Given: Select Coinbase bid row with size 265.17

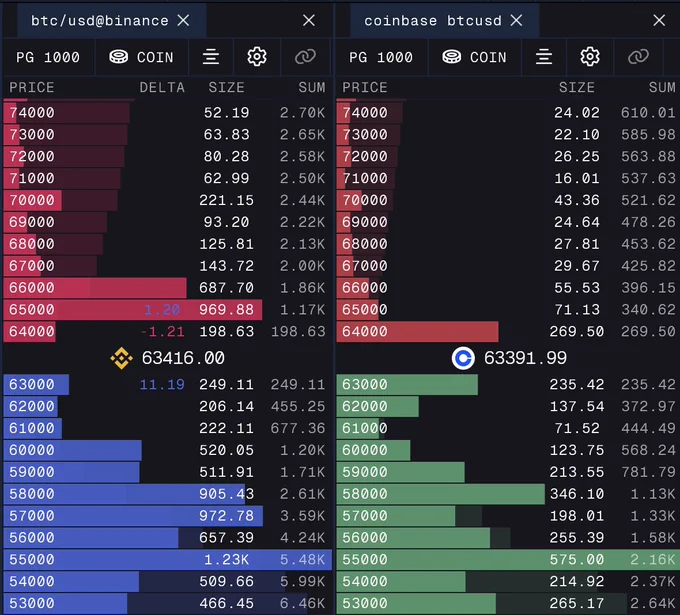Looking at the screenshot, I should coord(508,603).
